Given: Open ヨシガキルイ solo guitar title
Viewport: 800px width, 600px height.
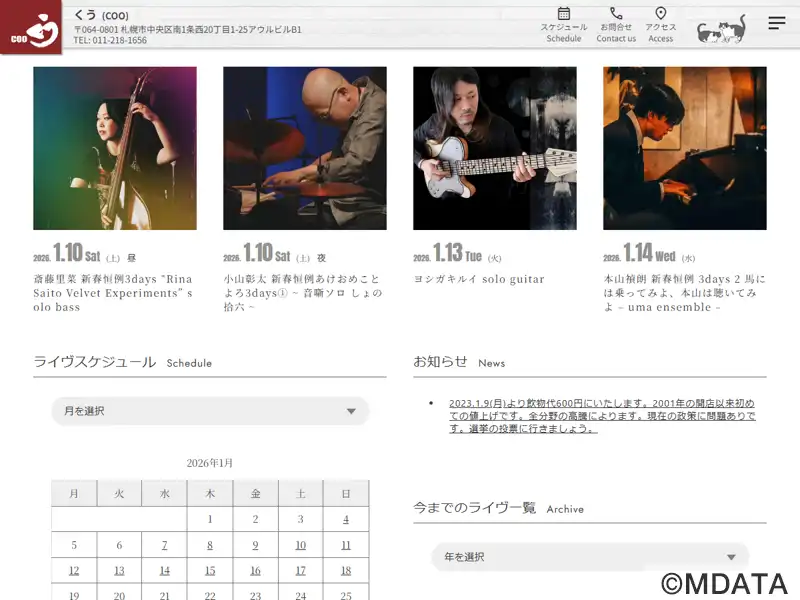Looking at the screenshot, I should click(x=479, y=279).
